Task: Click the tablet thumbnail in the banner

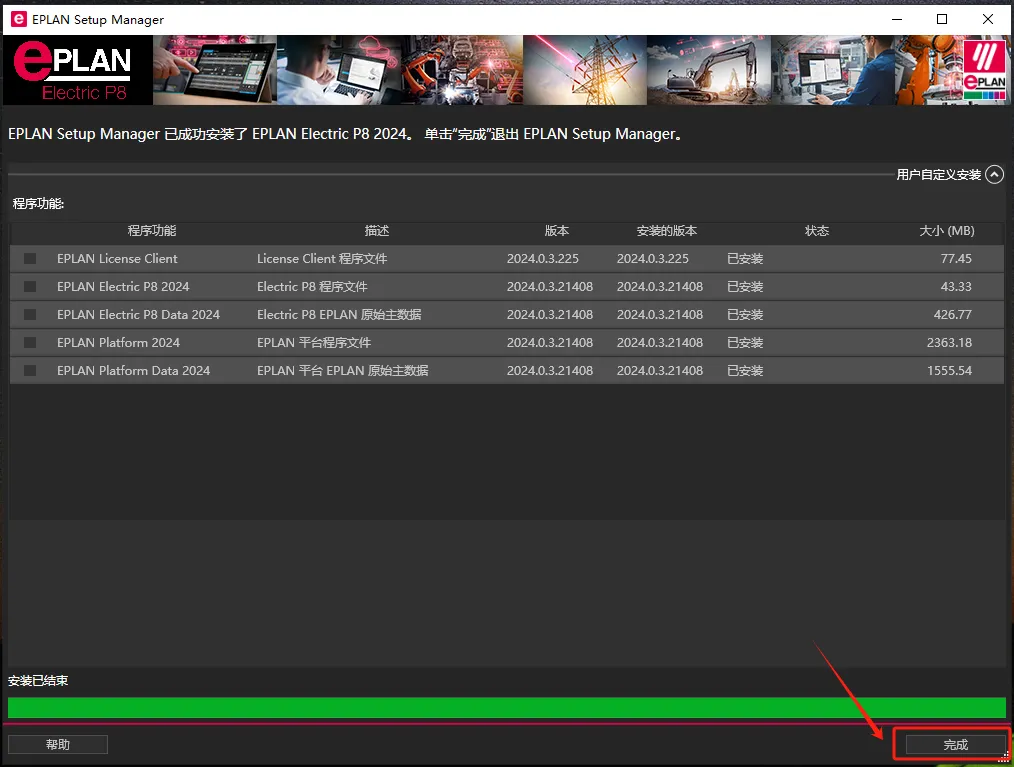Action: point(215,70)
